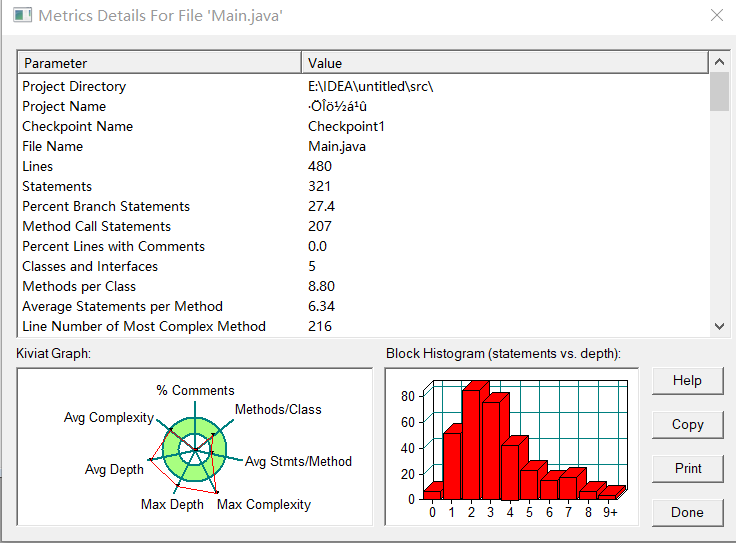This screenshot has width=736, height=543.
Task: Select the Project Directory row
Action: pyautogui.click(x=364, y=86)
